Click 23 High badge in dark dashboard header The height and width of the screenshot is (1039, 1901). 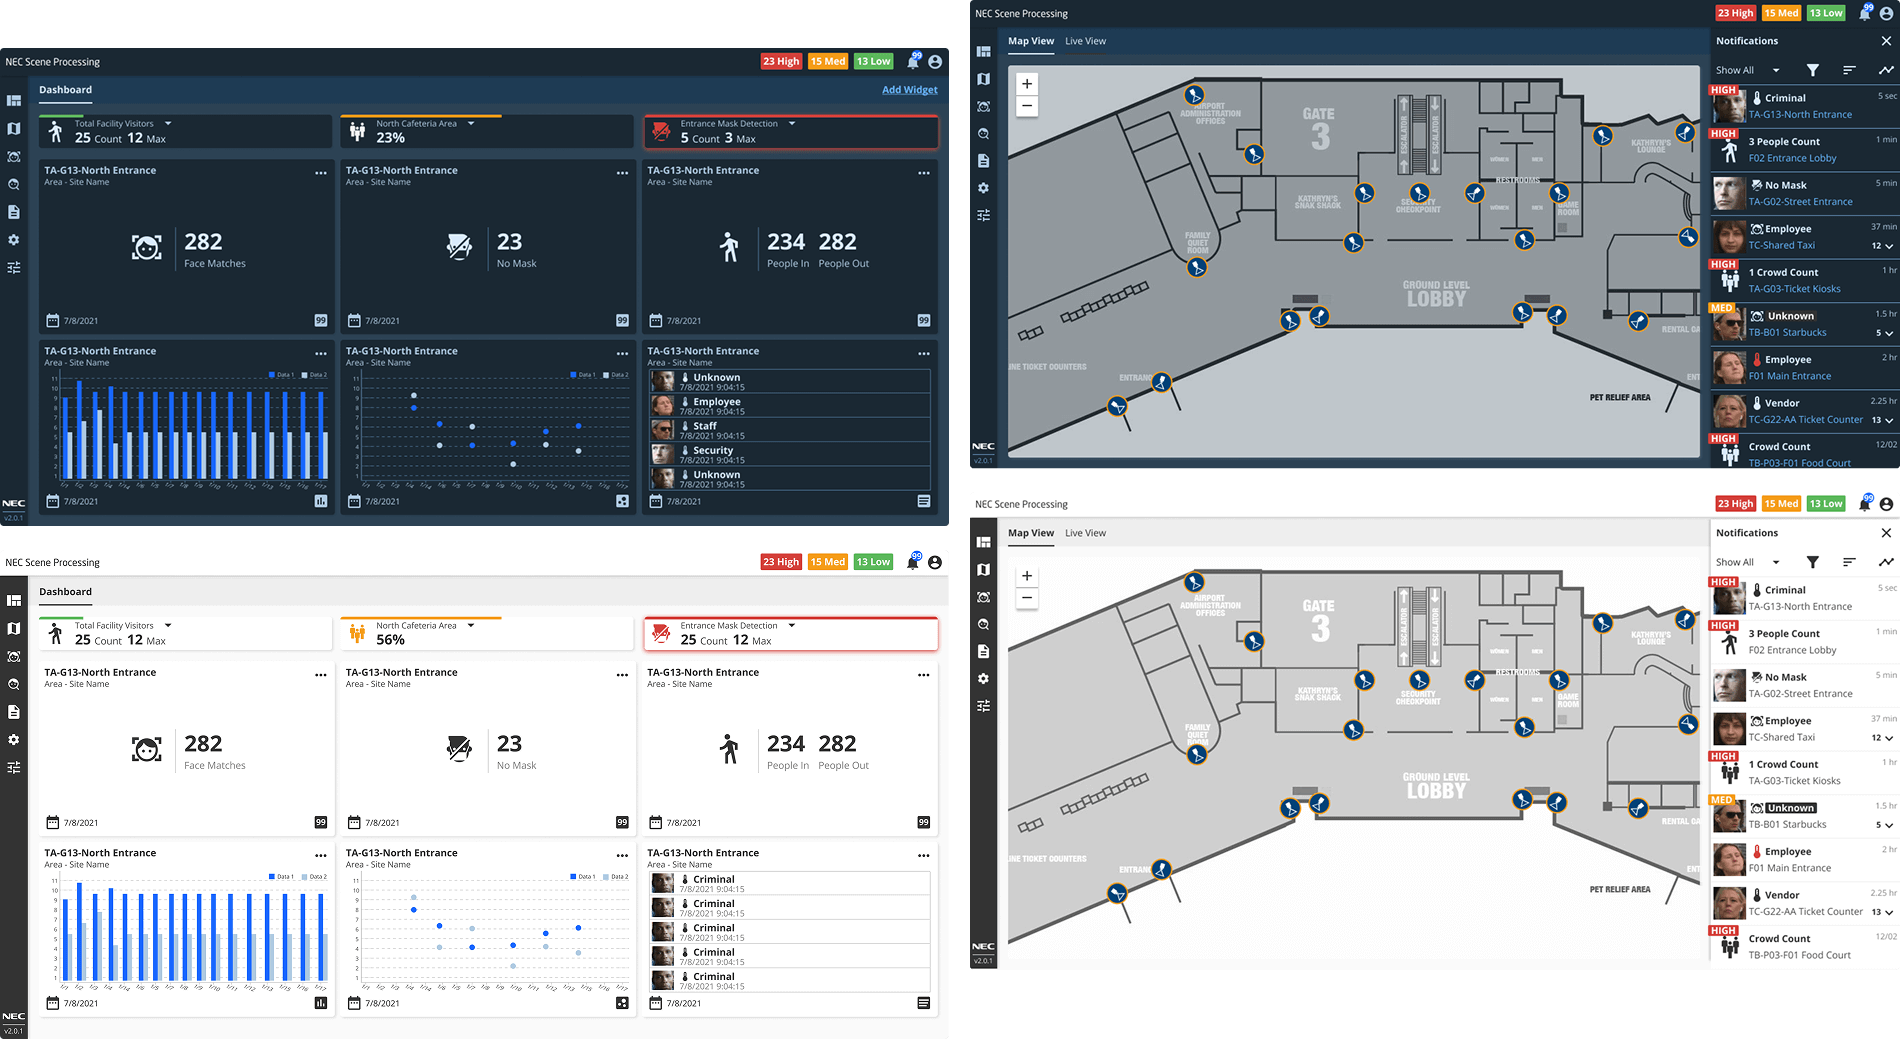click(781, 61)
